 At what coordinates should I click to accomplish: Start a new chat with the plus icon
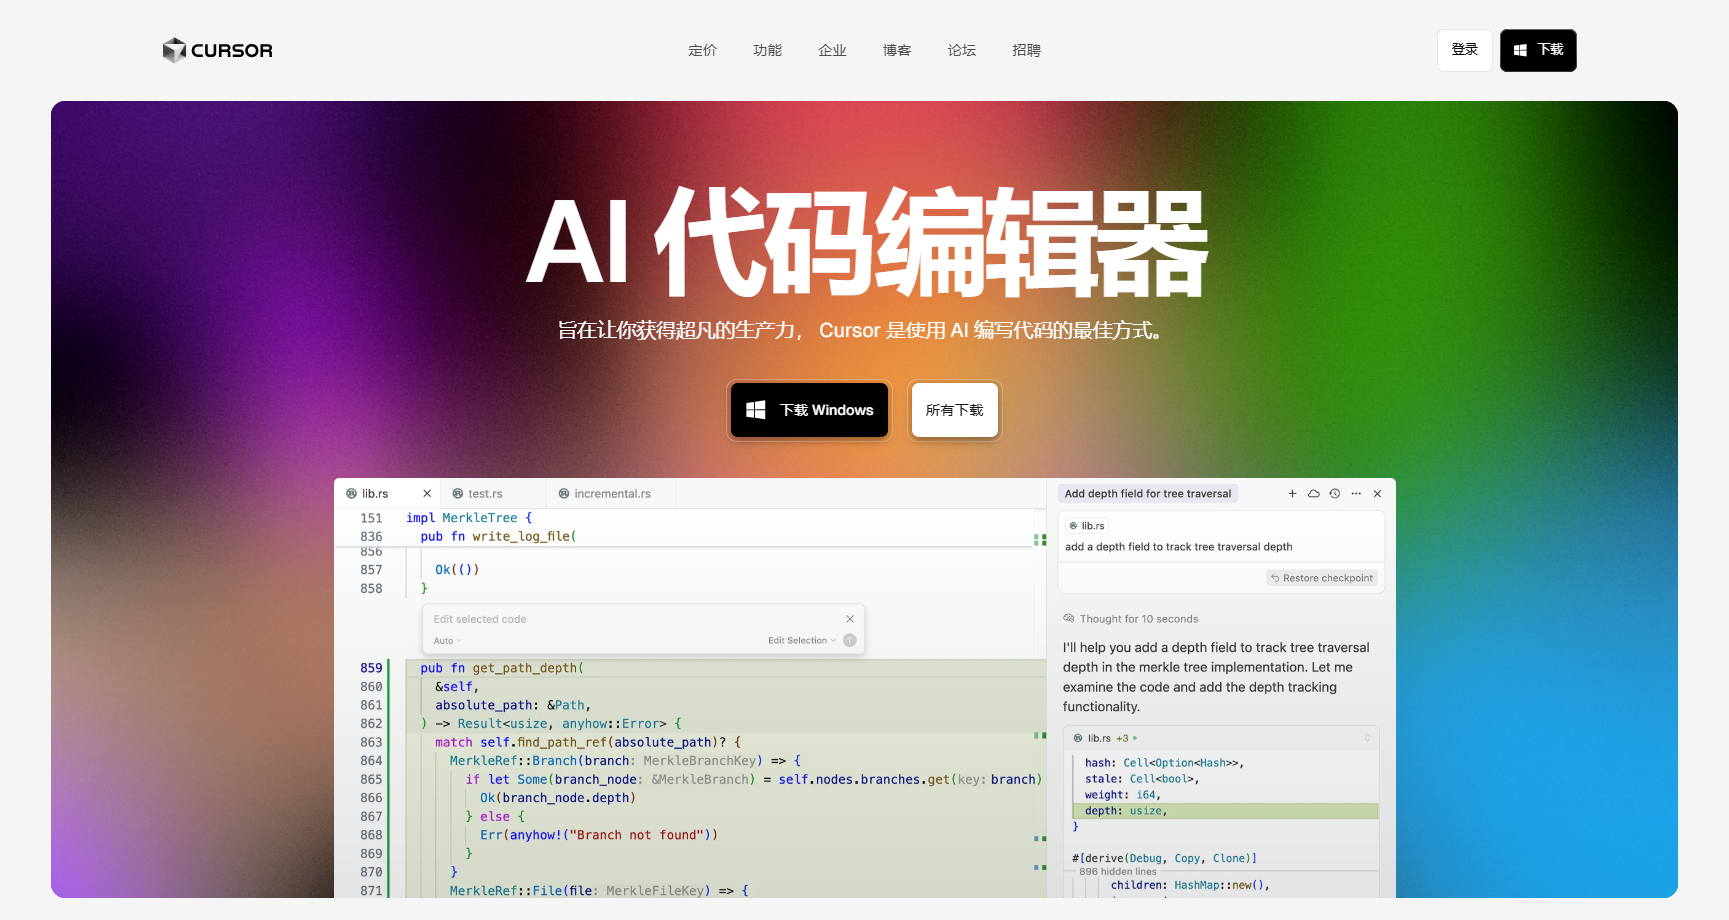[1292, 493]
